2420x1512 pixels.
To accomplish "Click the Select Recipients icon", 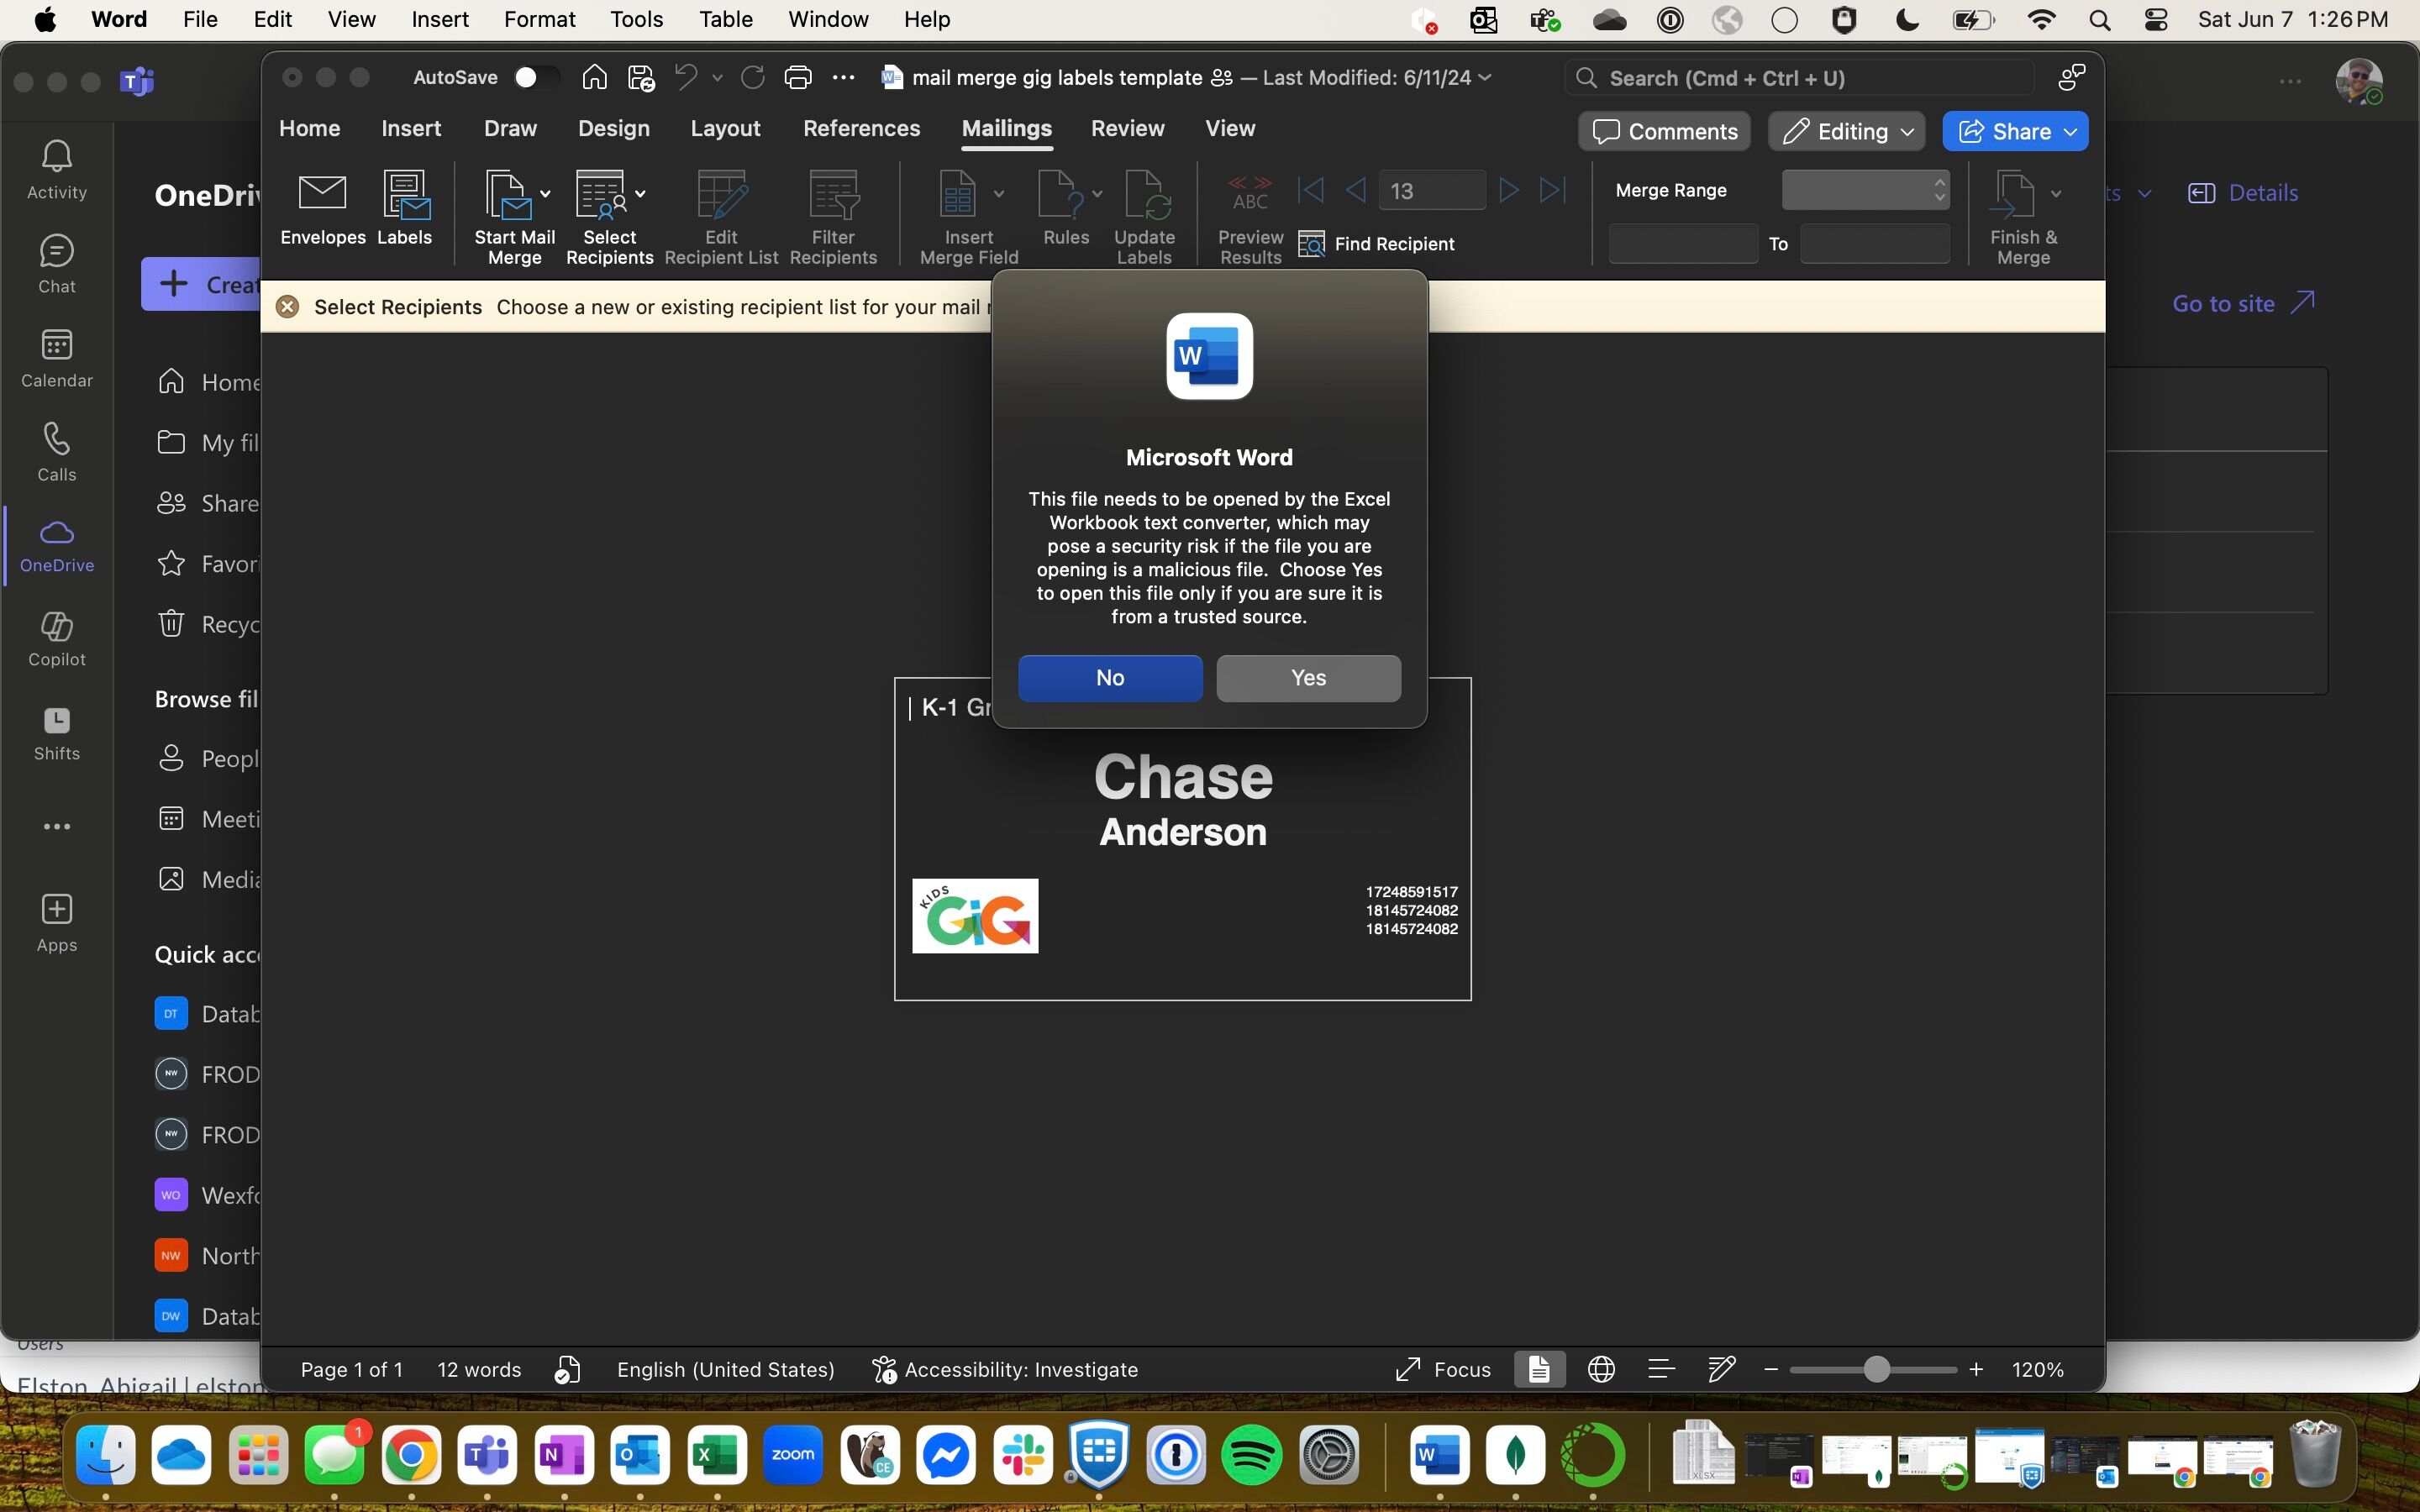I will (601, 195).
